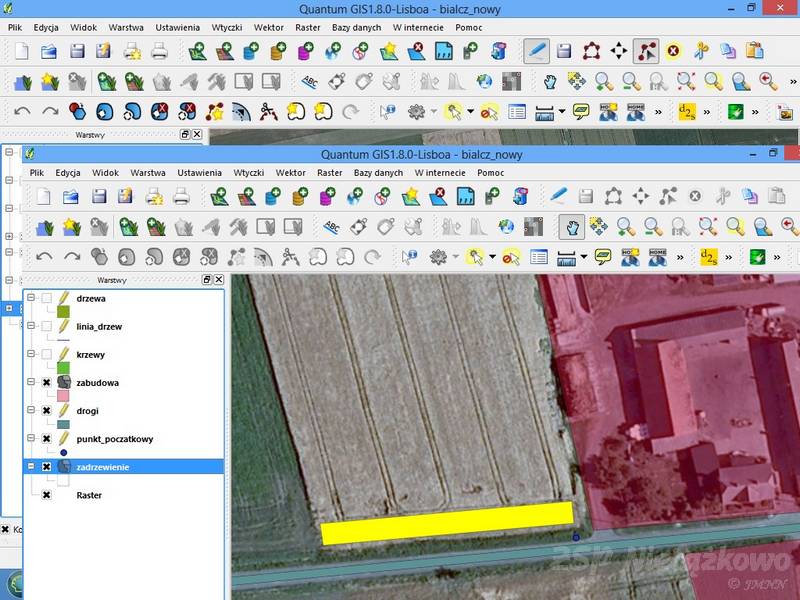Enable the krzewy layer checkbox
This screenshot has height=600, width=800.
[46, 354]
